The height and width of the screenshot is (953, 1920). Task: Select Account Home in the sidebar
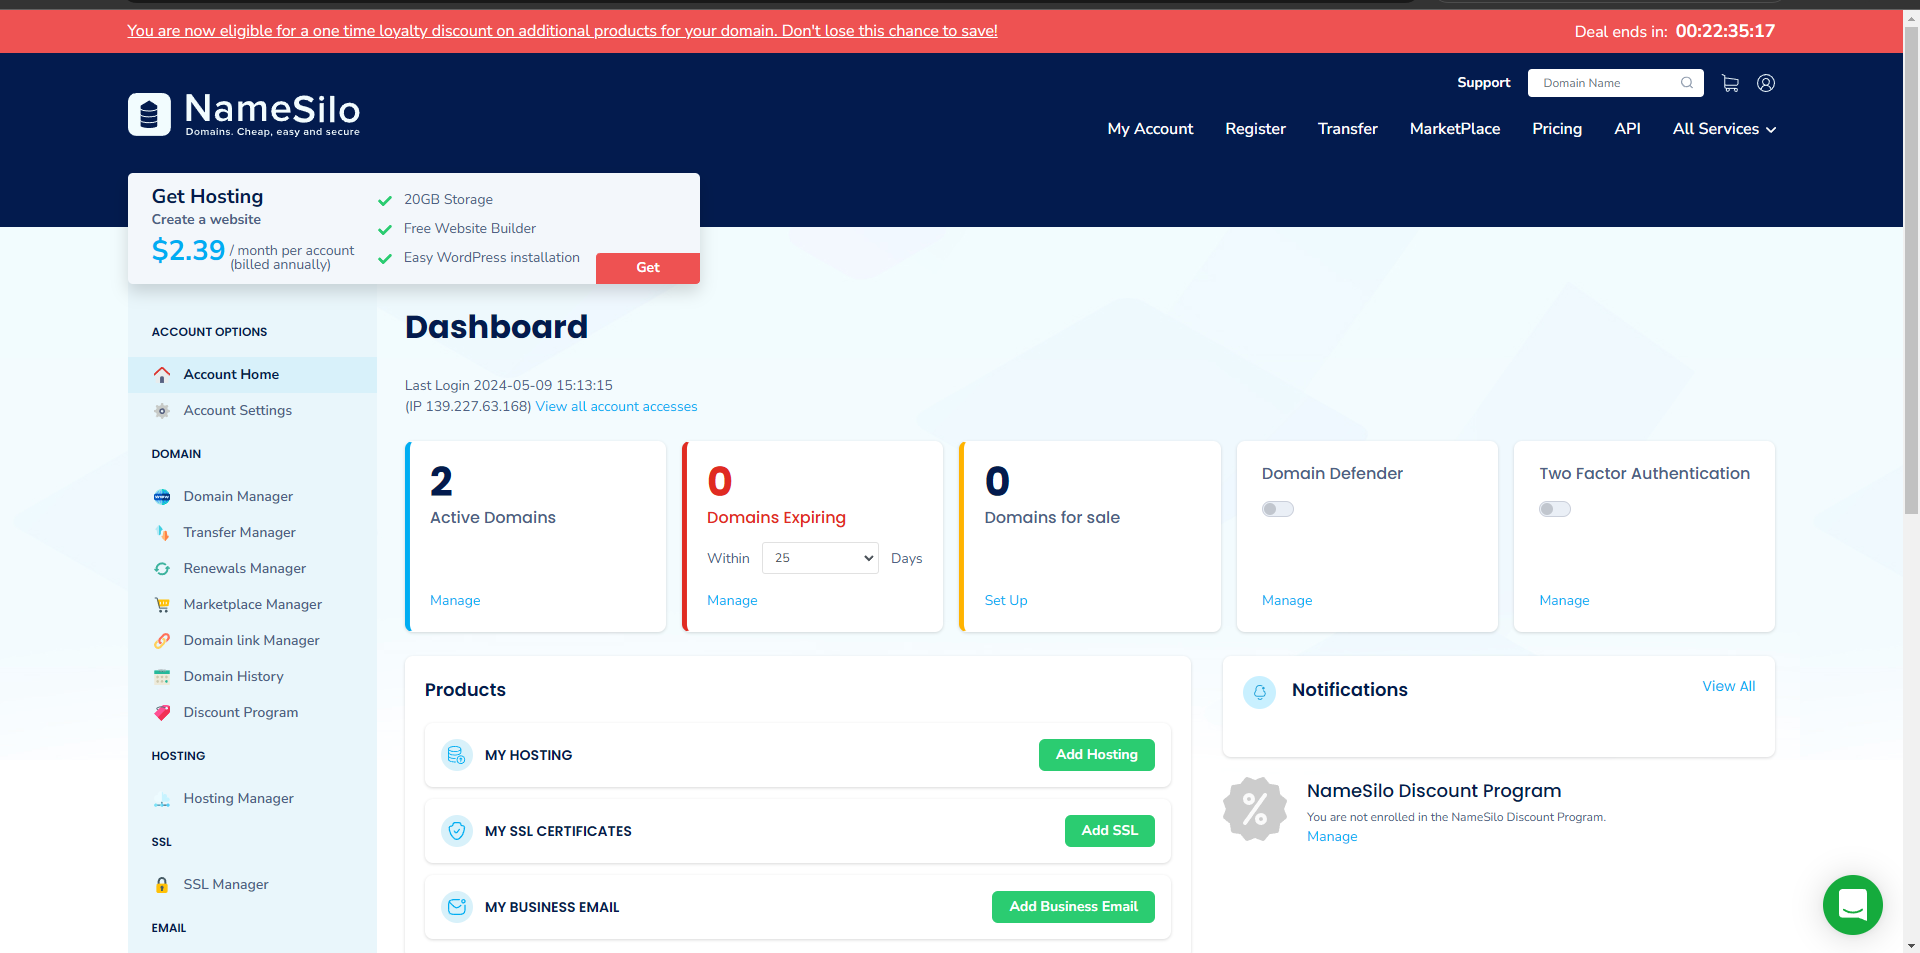pyautogui.click(x=252, y=375)
